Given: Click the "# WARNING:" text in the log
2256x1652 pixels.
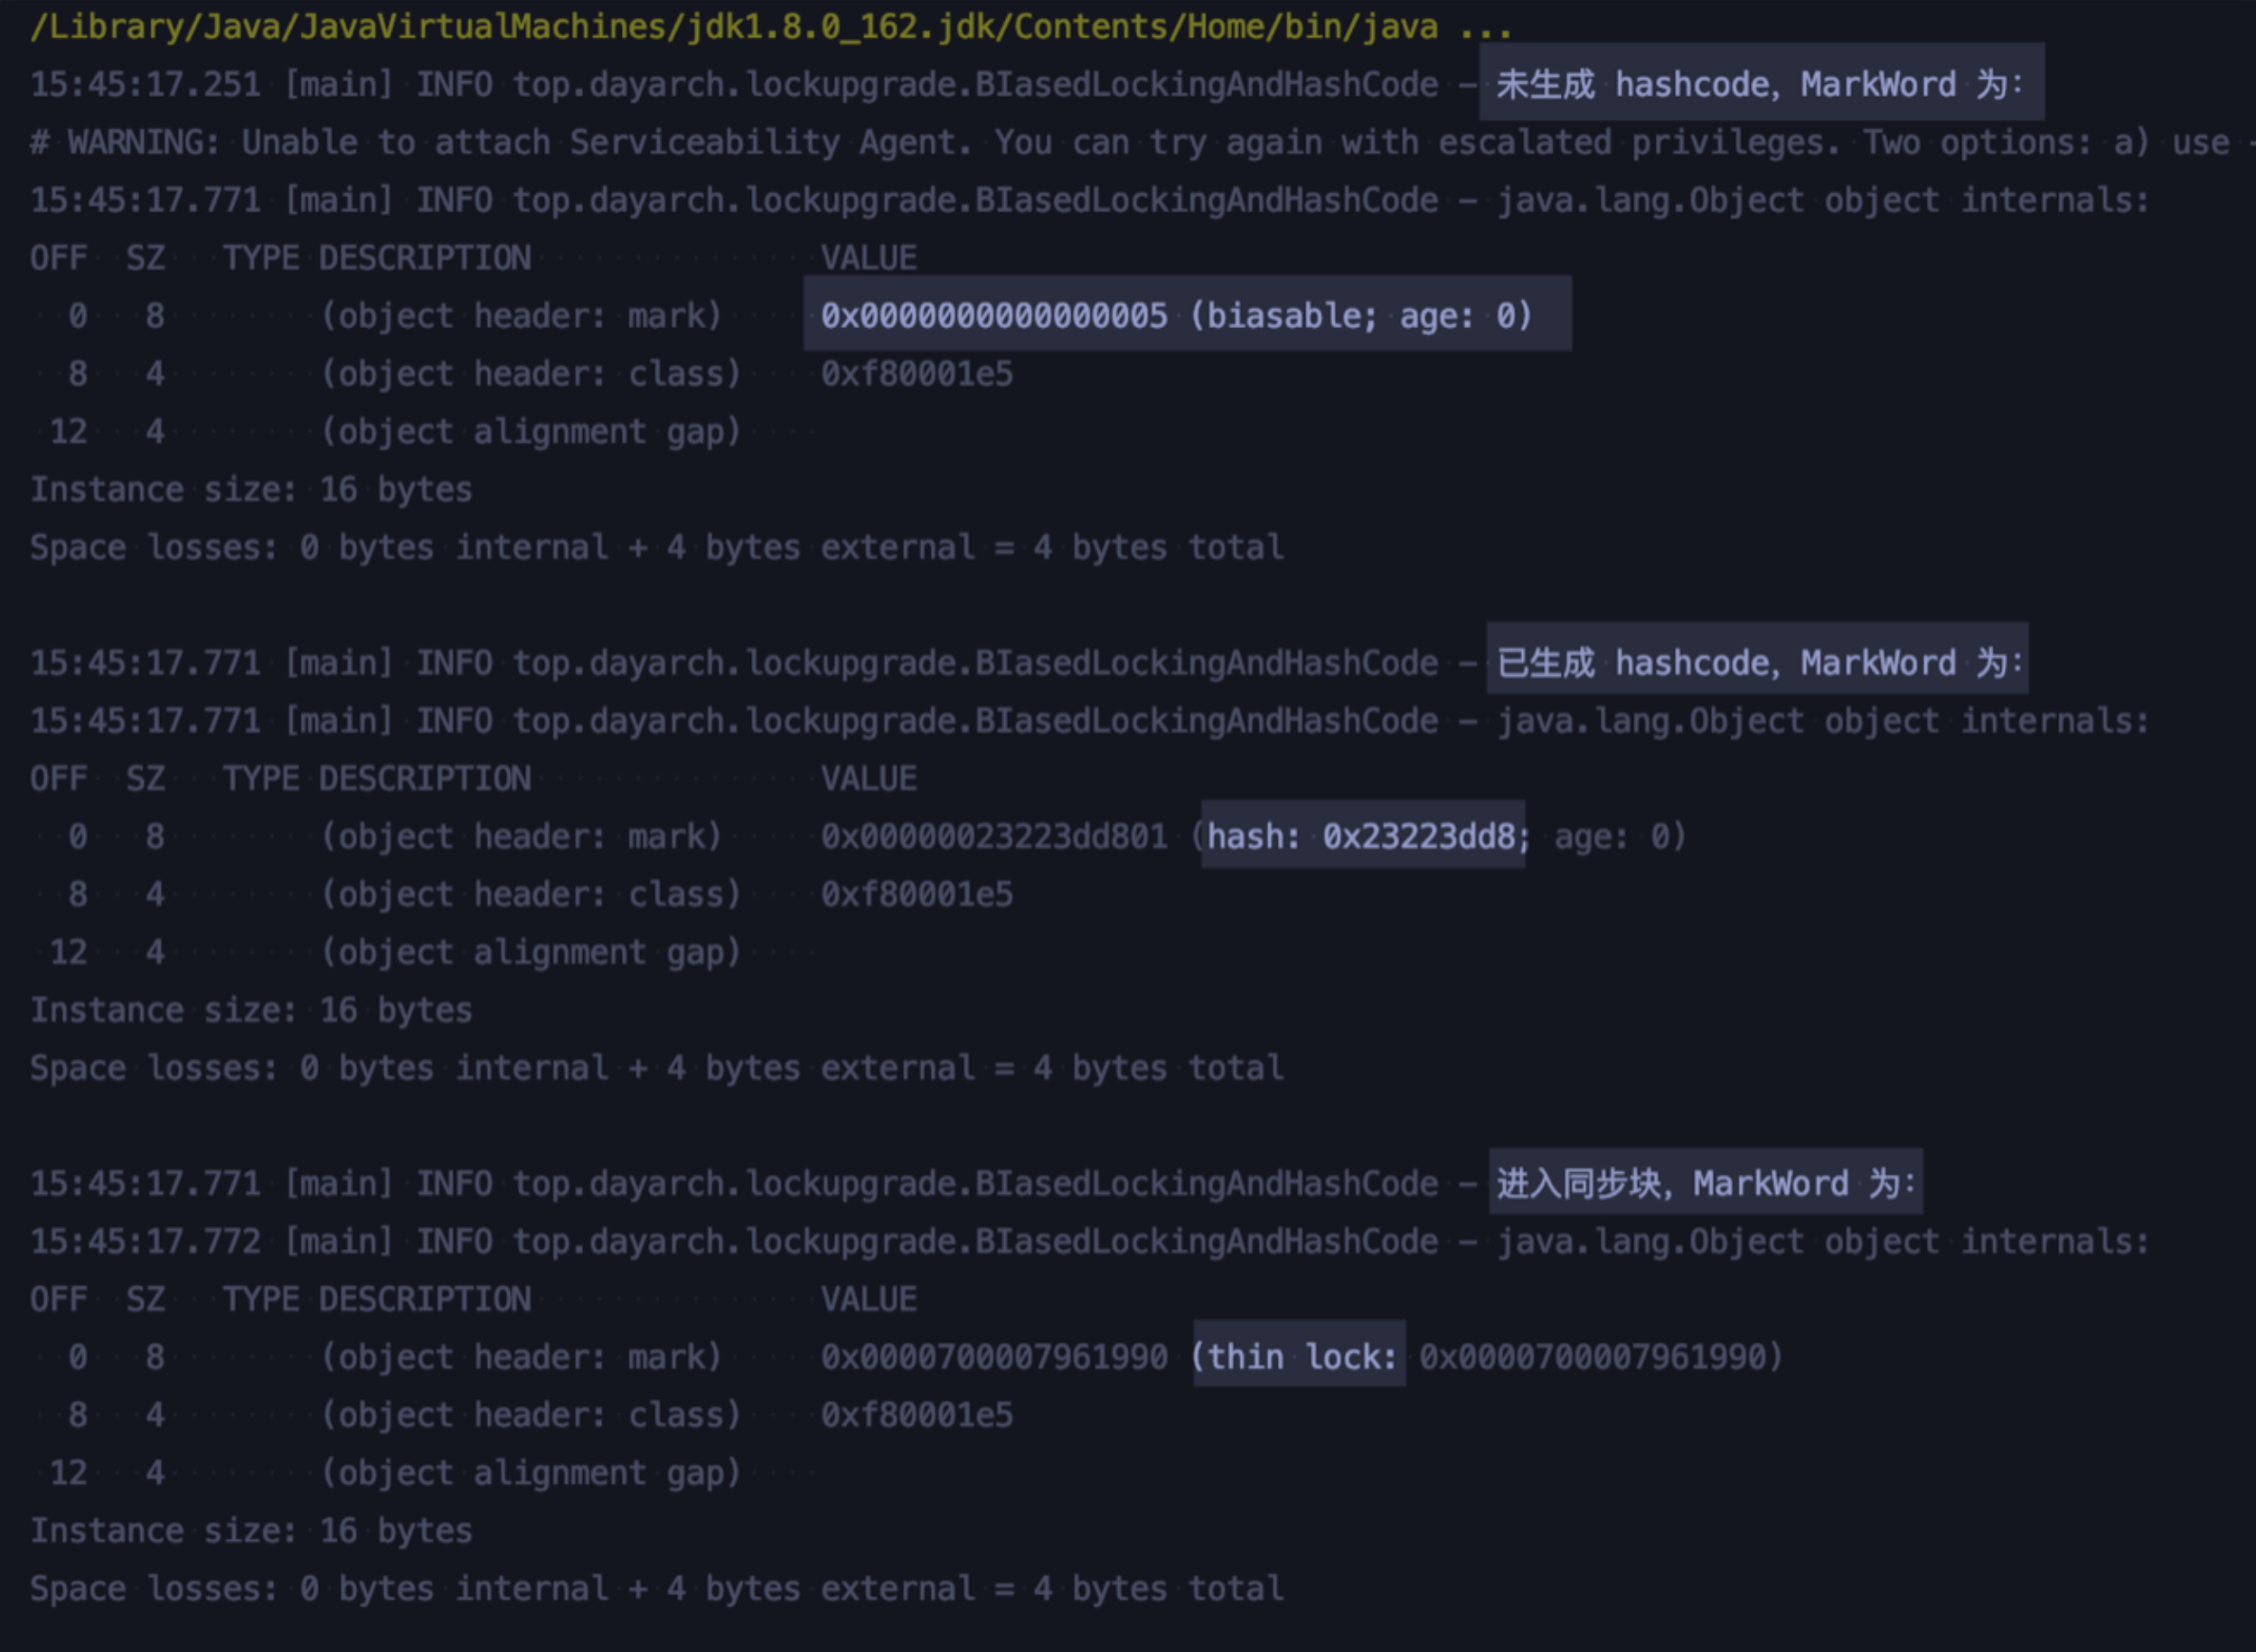Looking at the screenshot, I should point(124,142).
